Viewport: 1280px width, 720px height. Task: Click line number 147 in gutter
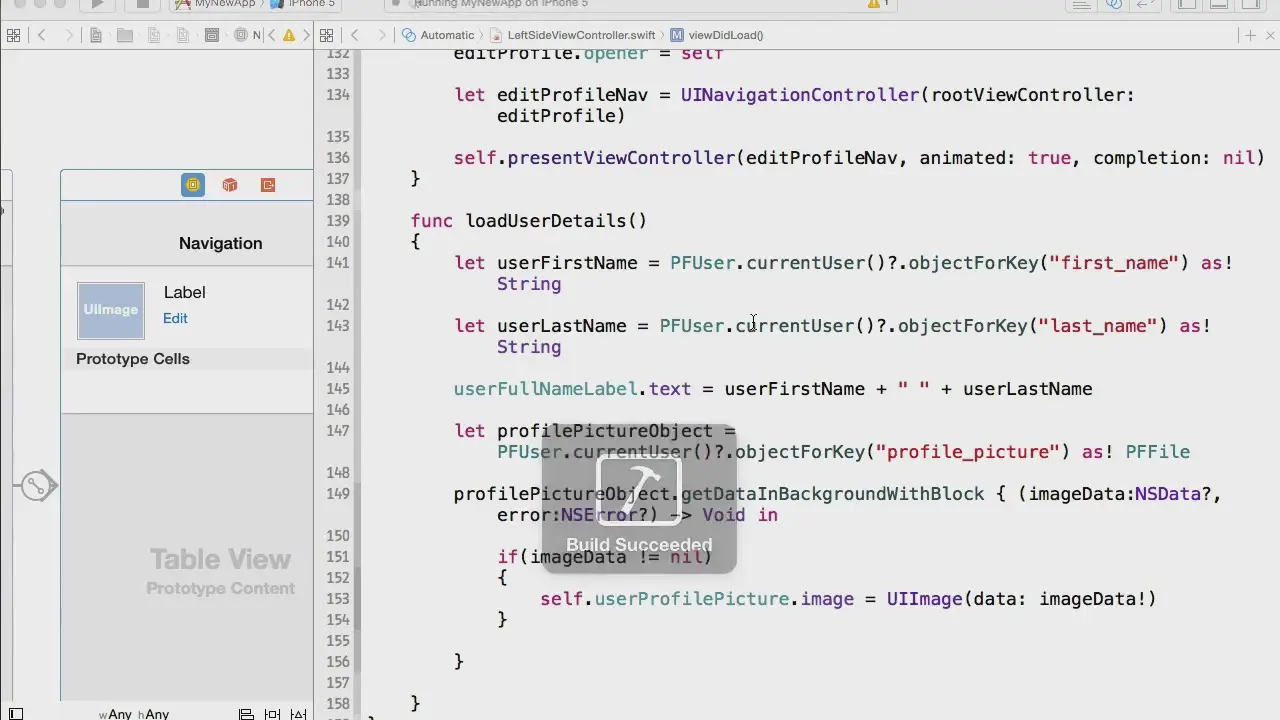pyautogui.click(x=337, y=431)
